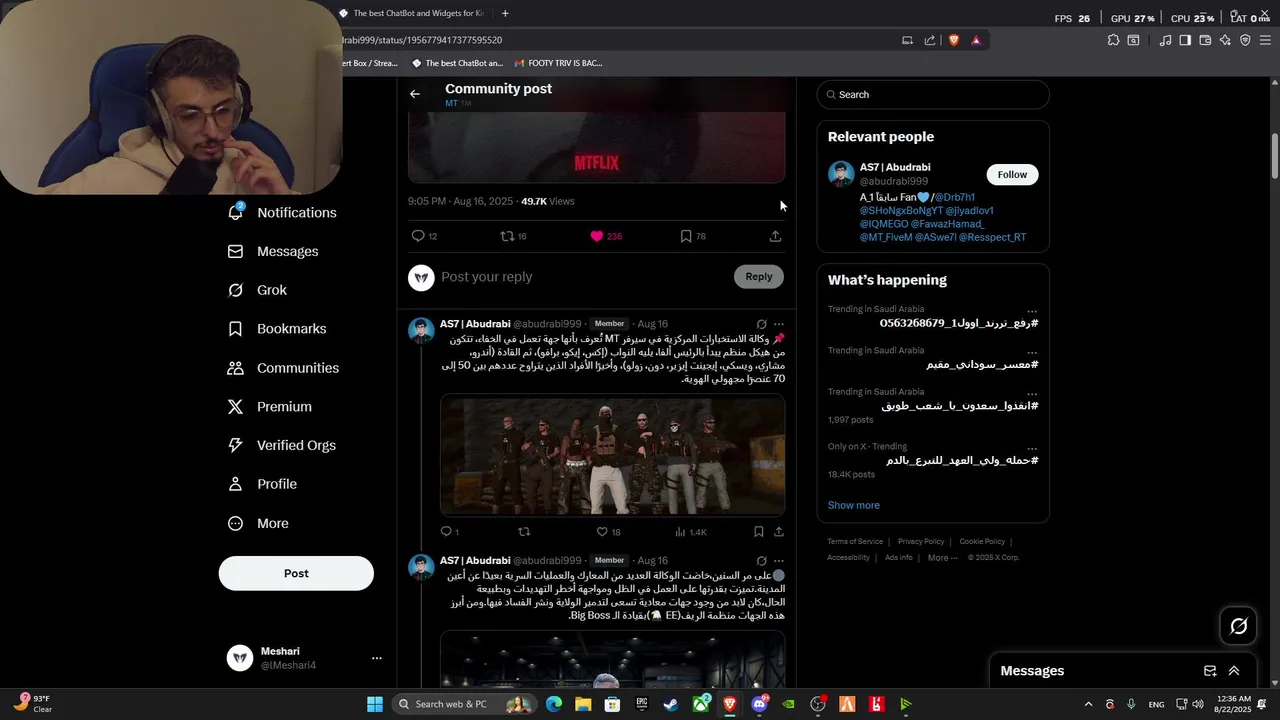Share the main post via share icon
Screen dimensions: 1280x720
(775, 236)
